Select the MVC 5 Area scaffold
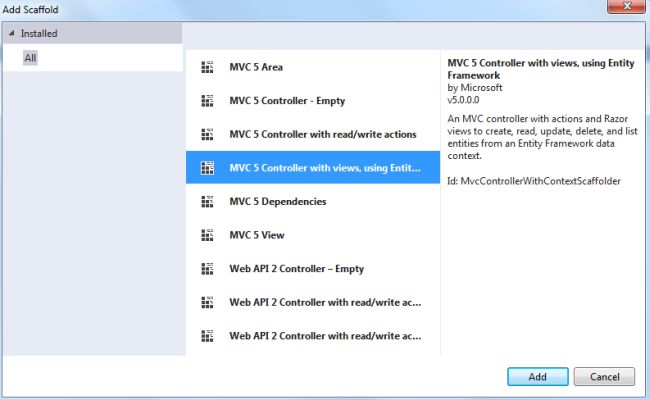 coord(313,67)
